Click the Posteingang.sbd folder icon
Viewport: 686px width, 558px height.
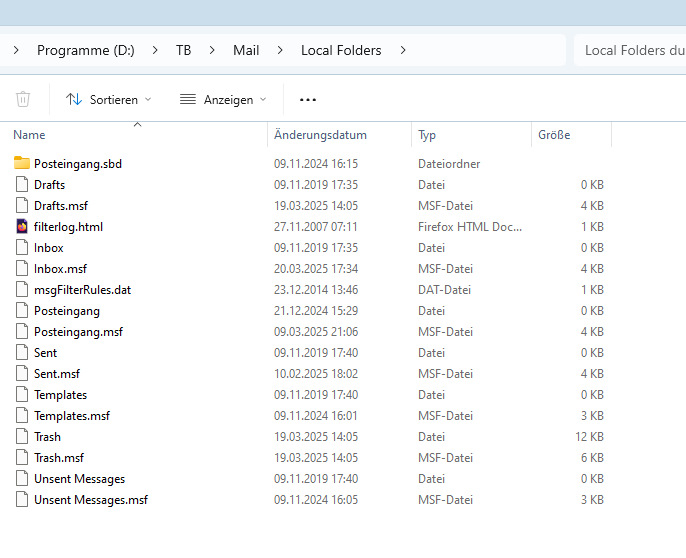point(22,163)
